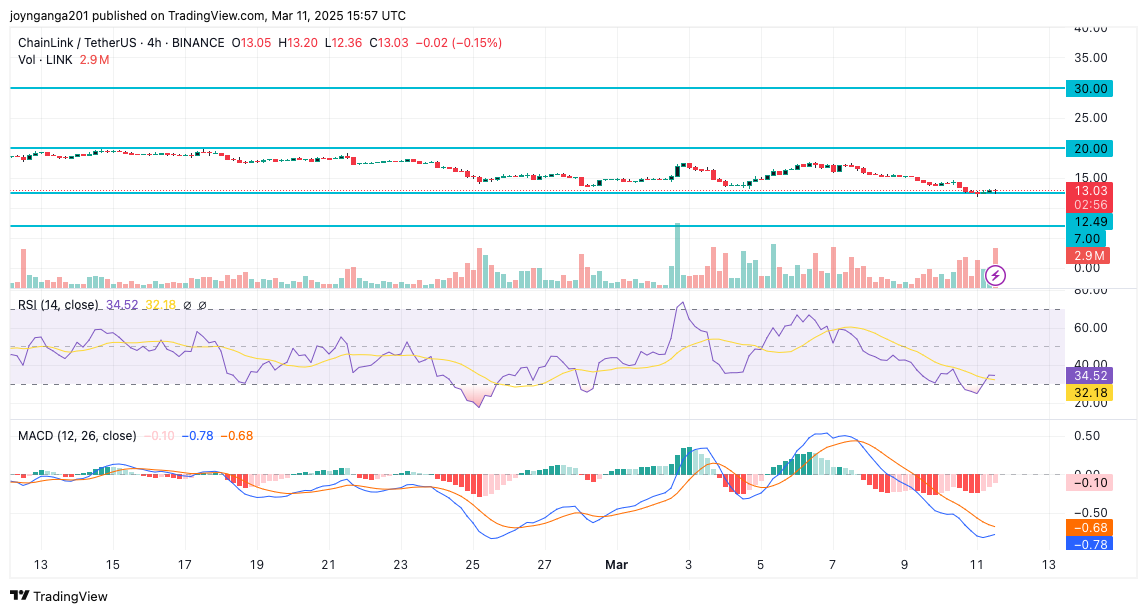Click the pink −0.10 MACD legend value
The width and height of the screenshot is (1147, 613).
point(158,436)
